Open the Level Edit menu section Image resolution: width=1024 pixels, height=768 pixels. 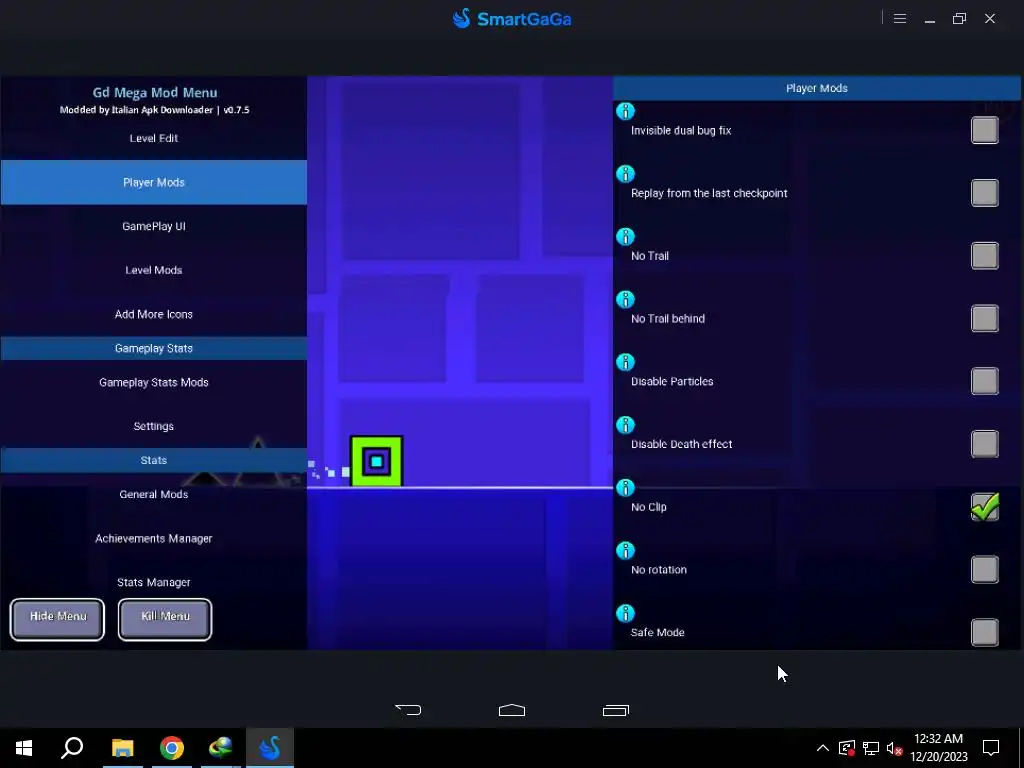tap(153, 138)
